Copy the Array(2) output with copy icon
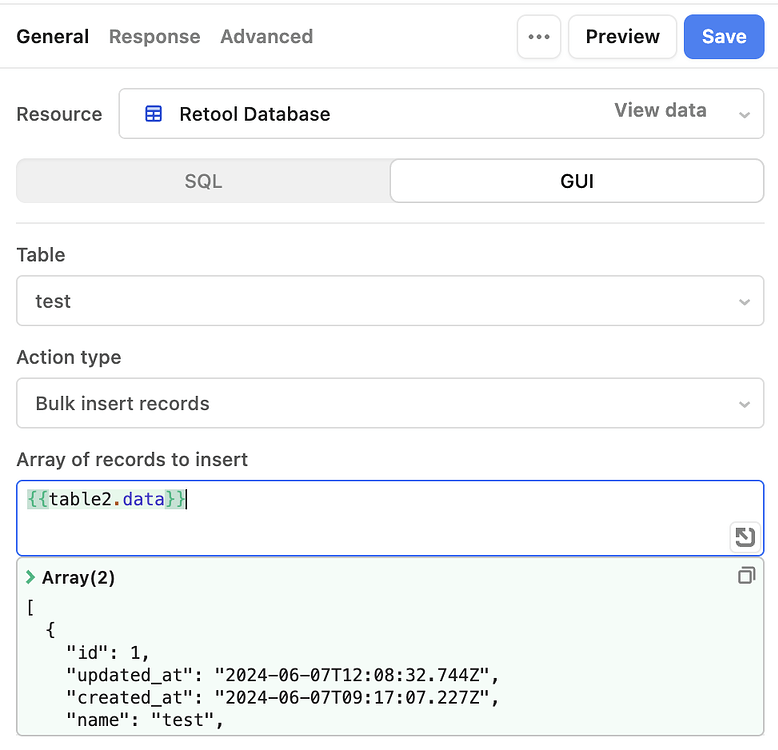 (x=746, y=575)
